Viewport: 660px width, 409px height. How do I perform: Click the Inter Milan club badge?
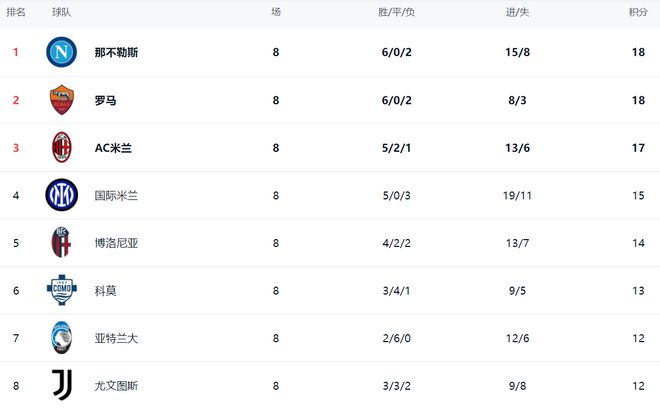pyautogui.click(x=62, y=195)
